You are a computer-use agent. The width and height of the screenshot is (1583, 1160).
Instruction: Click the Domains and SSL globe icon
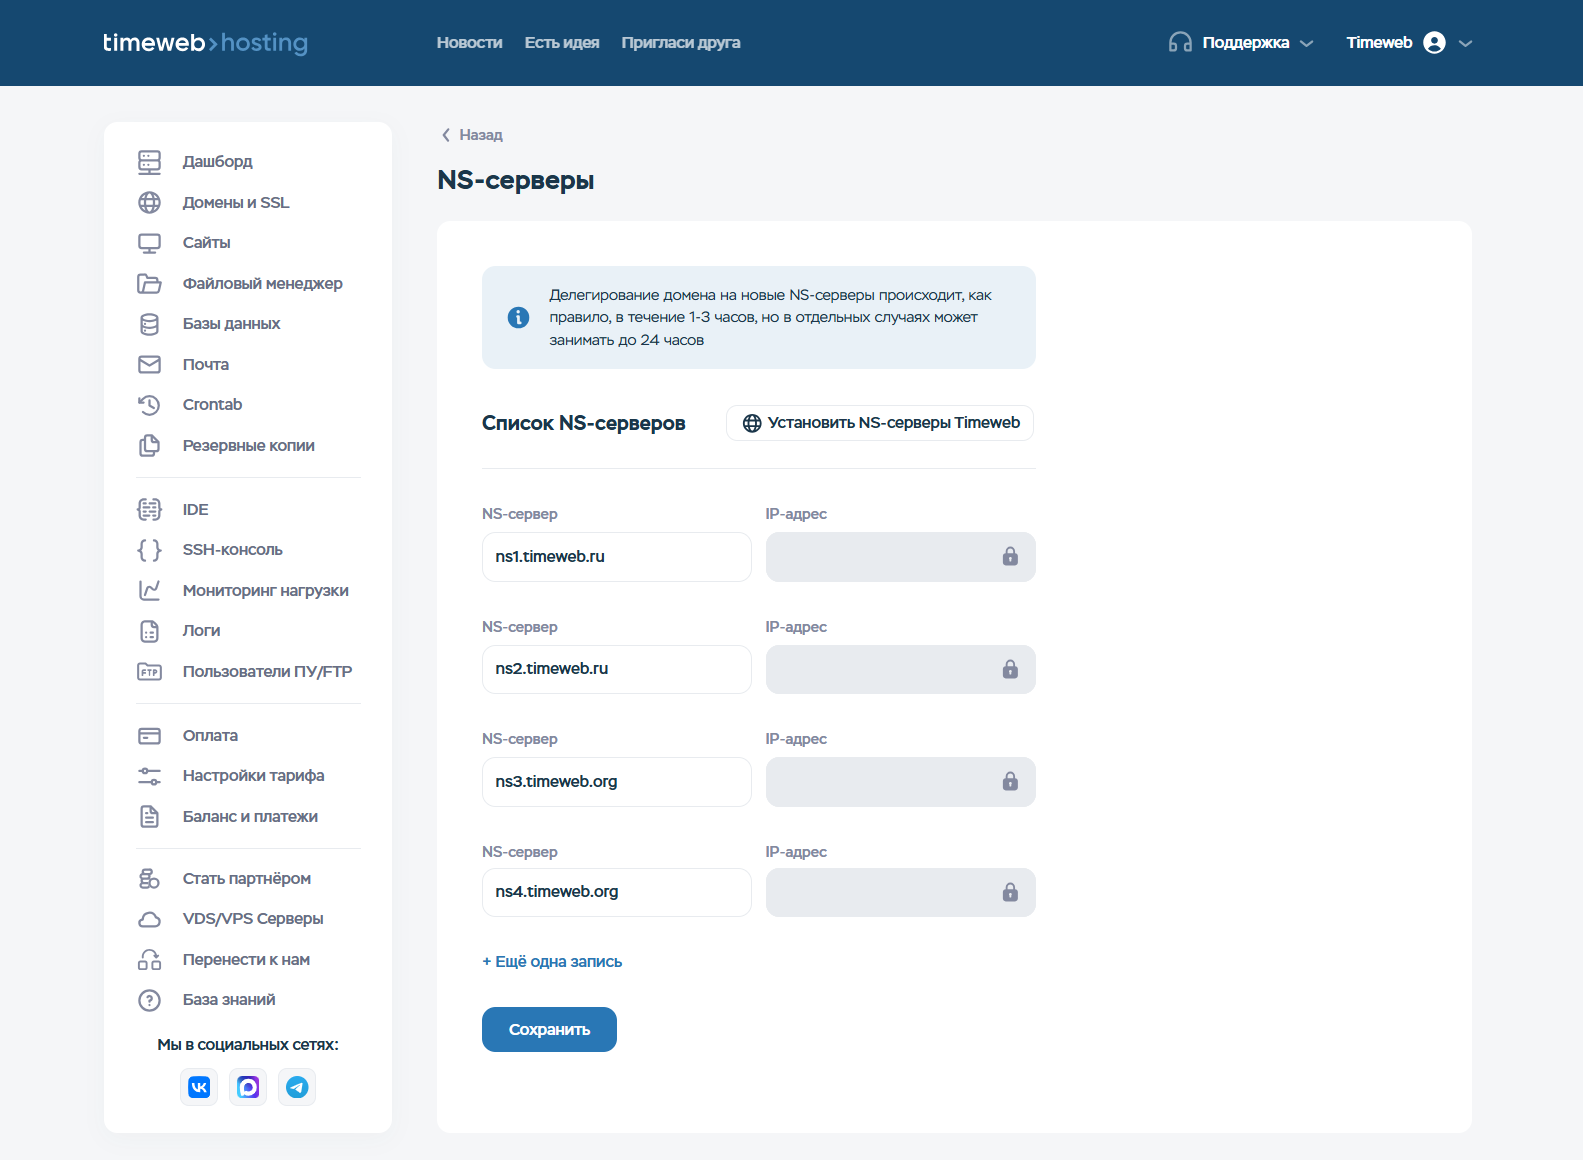(149, 202)
